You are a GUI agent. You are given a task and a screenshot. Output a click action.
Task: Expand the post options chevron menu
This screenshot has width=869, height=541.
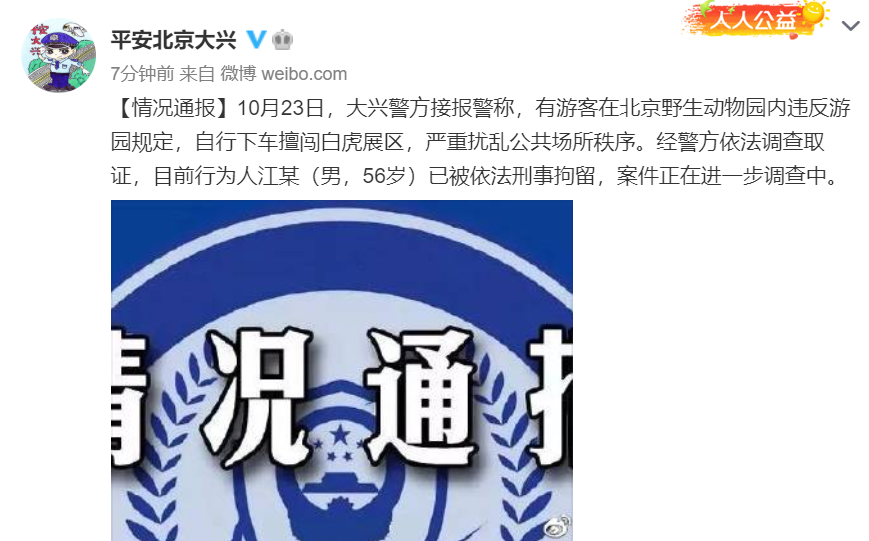coord(850,25)
